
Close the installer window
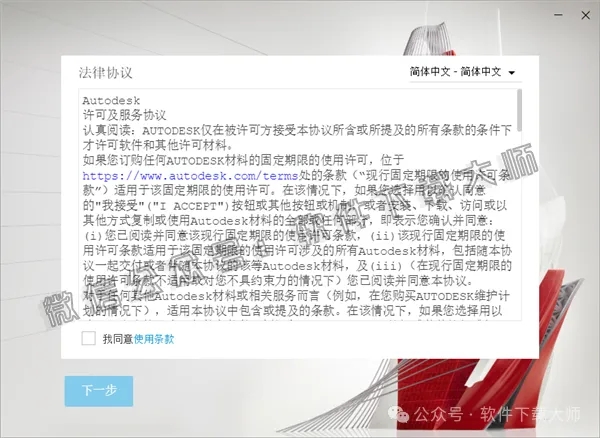pos(585,15)
